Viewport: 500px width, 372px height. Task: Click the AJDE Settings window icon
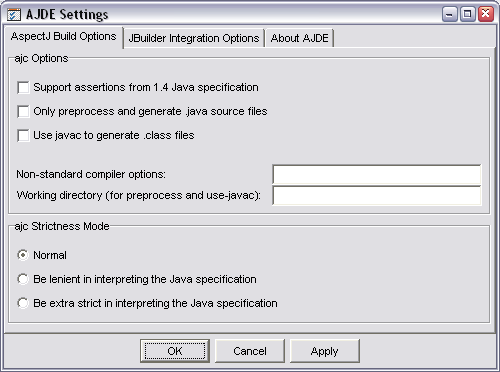click(14, 14)
